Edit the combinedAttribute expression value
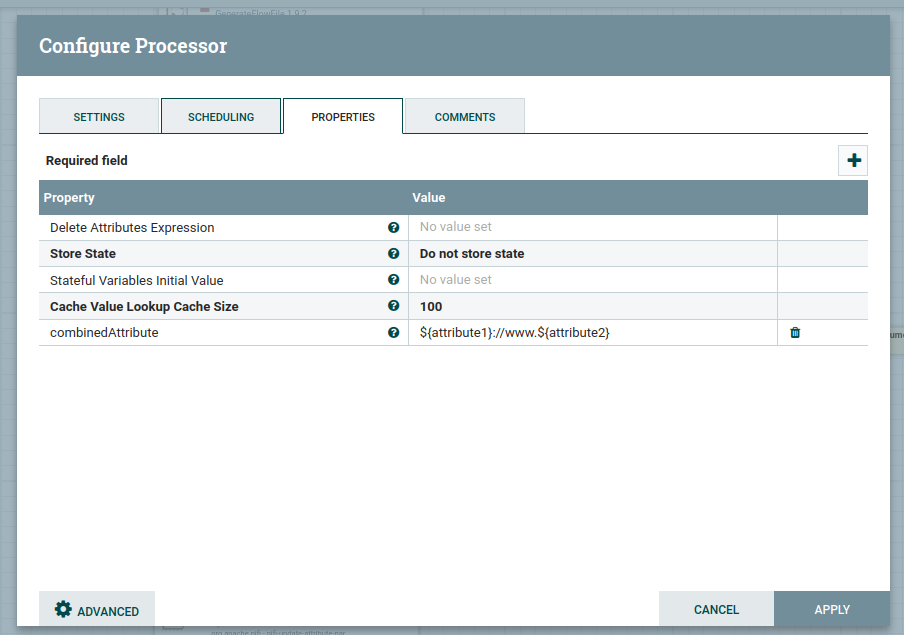Screen dimensions: 904x635 (x=592, y=333)
